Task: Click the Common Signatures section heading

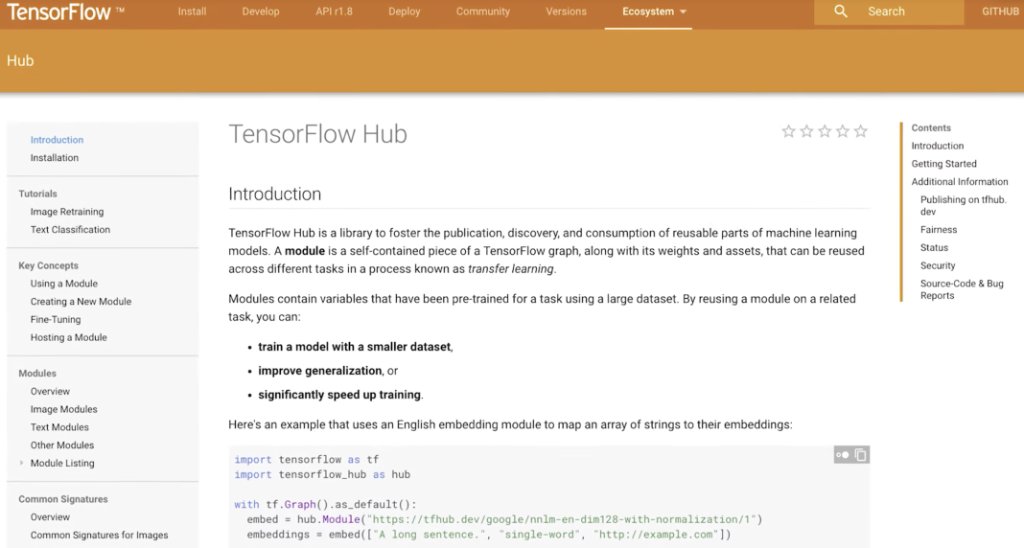Action: [x=63, y=499]
